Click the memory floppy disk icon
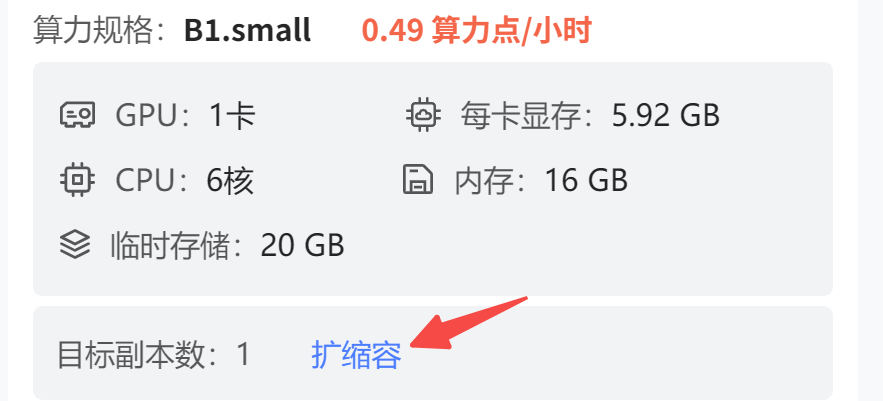Viewport: 883px width, 401px height. click(418, 180)
